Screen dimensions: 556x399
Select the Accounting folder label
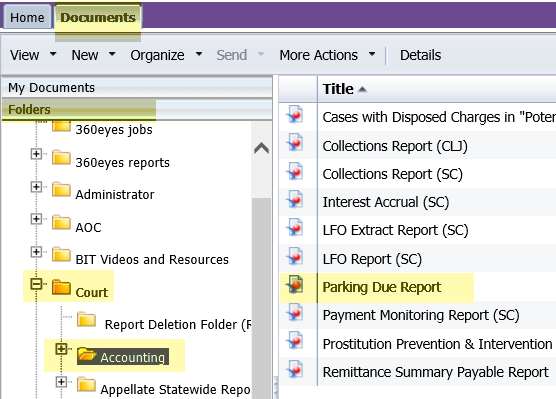(x=133, y=358)
